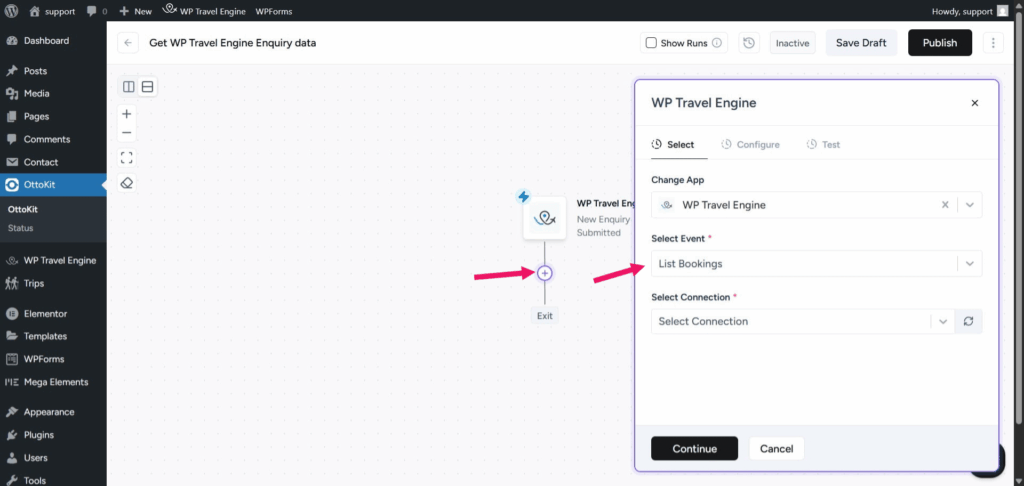Zoom in on the canvas
1024x486 pixels.
tap(127, 114)
